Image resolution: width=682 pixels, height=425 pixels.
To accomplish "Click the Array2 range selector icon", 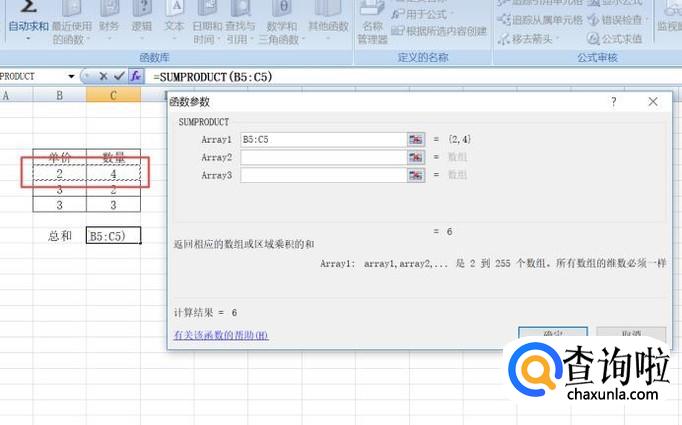I will 415,157.
